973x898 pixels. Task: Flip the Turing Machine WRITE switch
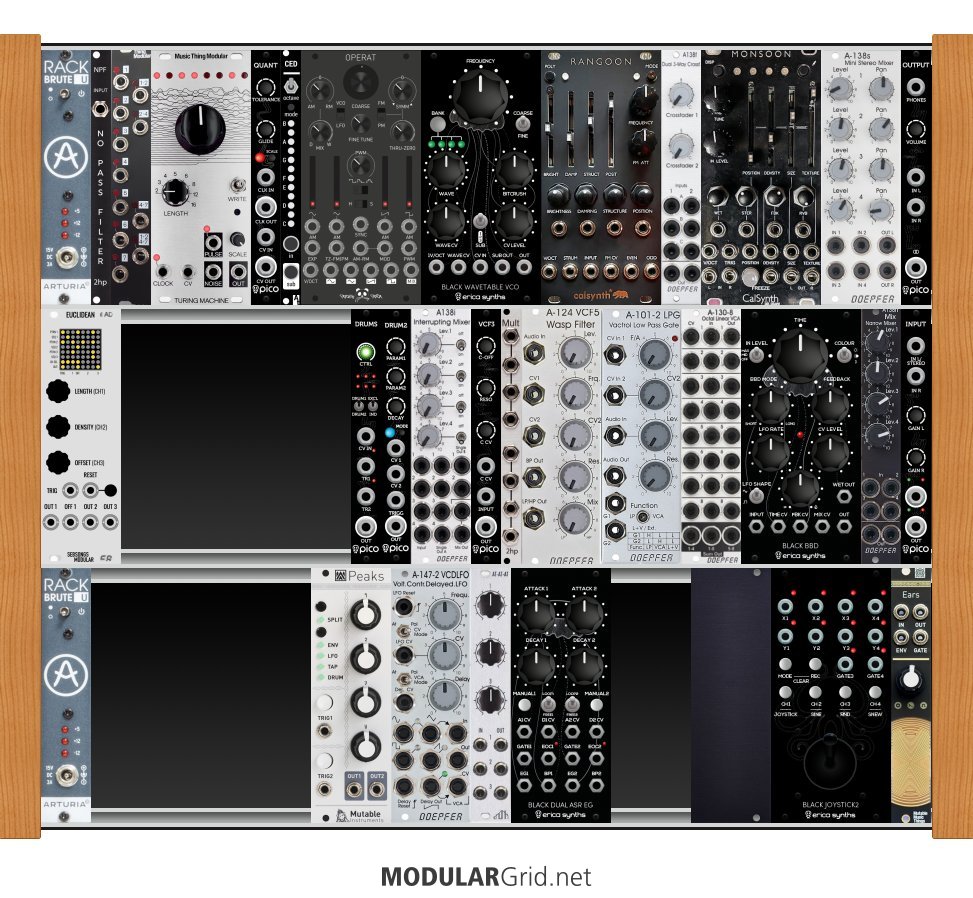point(236,186)
